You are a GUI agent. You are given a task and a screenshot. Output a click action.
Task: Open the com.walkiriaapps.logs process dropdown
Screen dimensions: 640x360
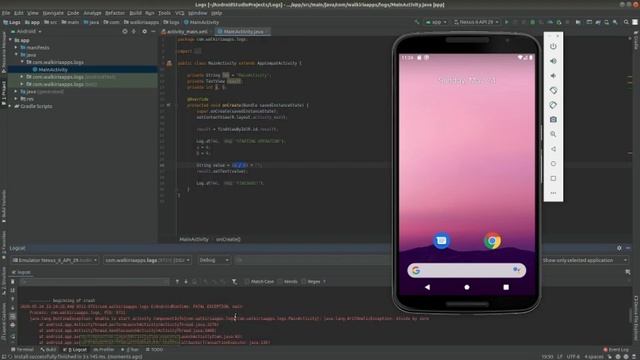(147, 260)
